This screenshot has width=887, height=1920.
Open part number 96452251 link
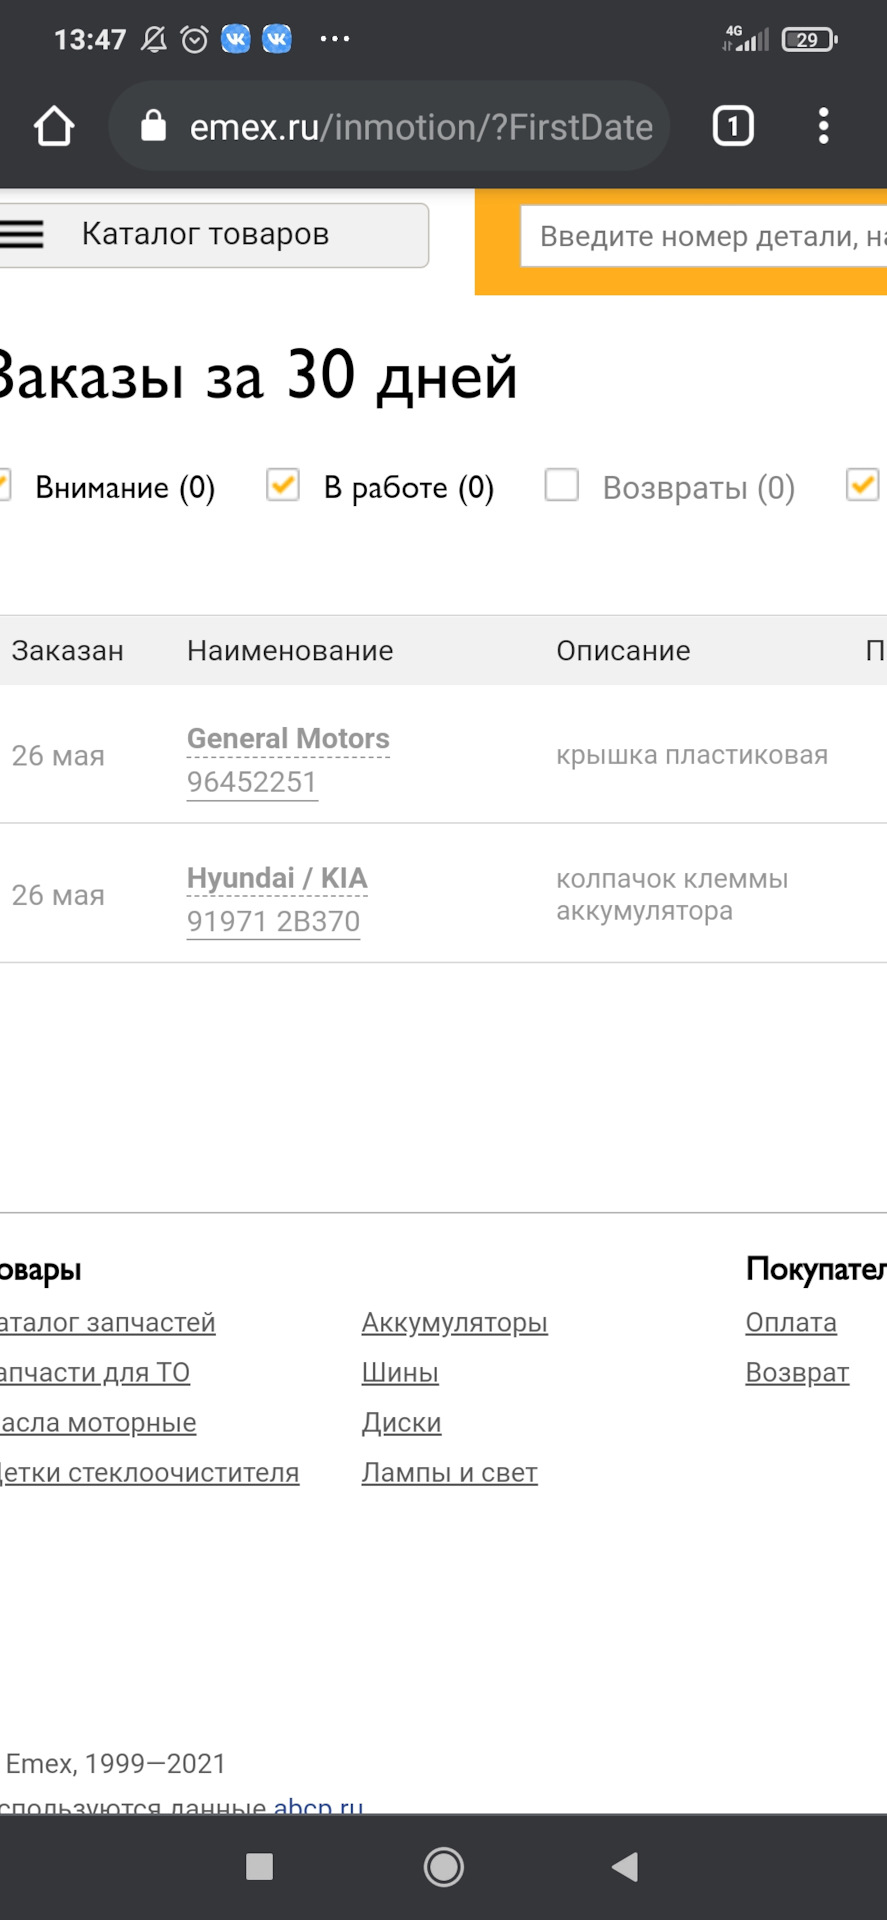(252, 782)
